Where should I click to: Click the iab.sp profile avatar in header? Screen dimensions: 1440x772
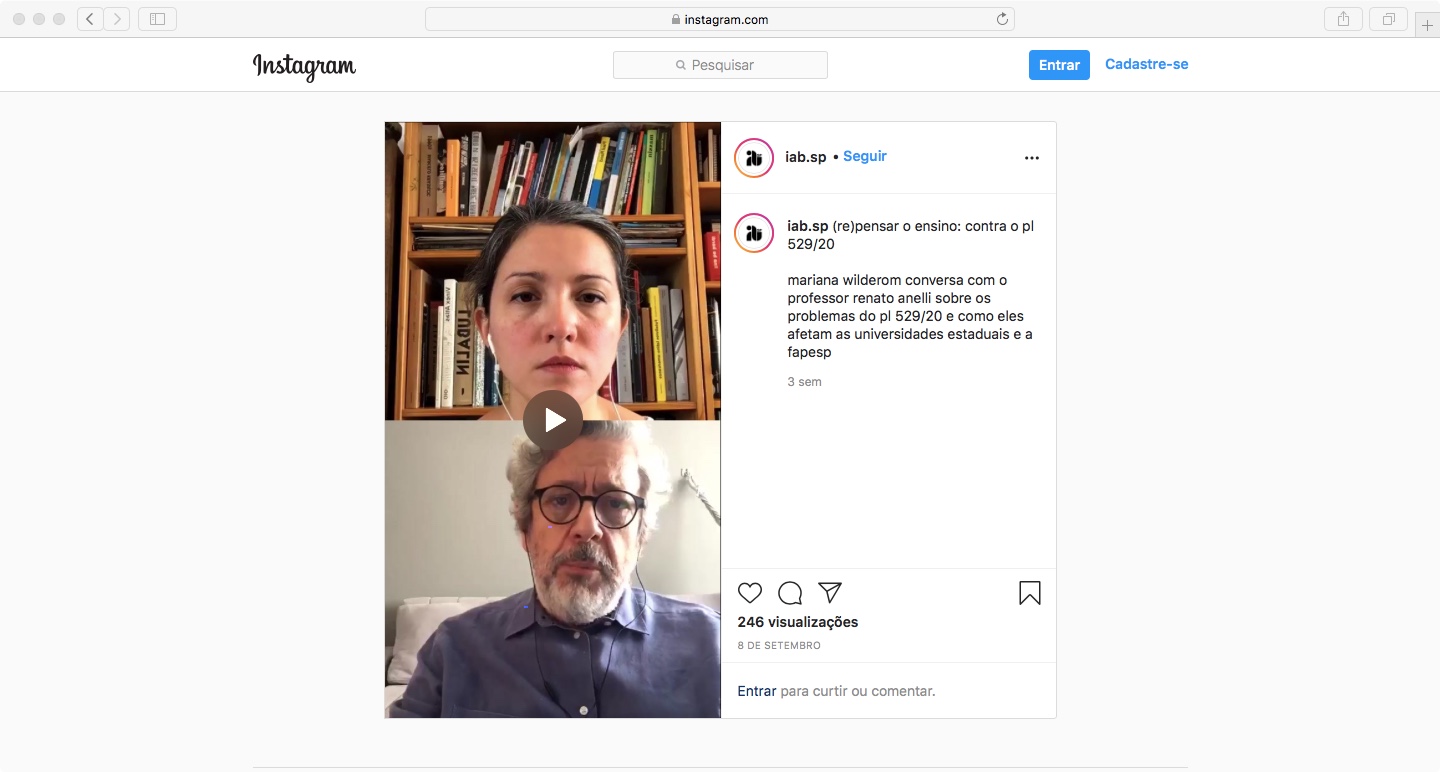point(754,158)
